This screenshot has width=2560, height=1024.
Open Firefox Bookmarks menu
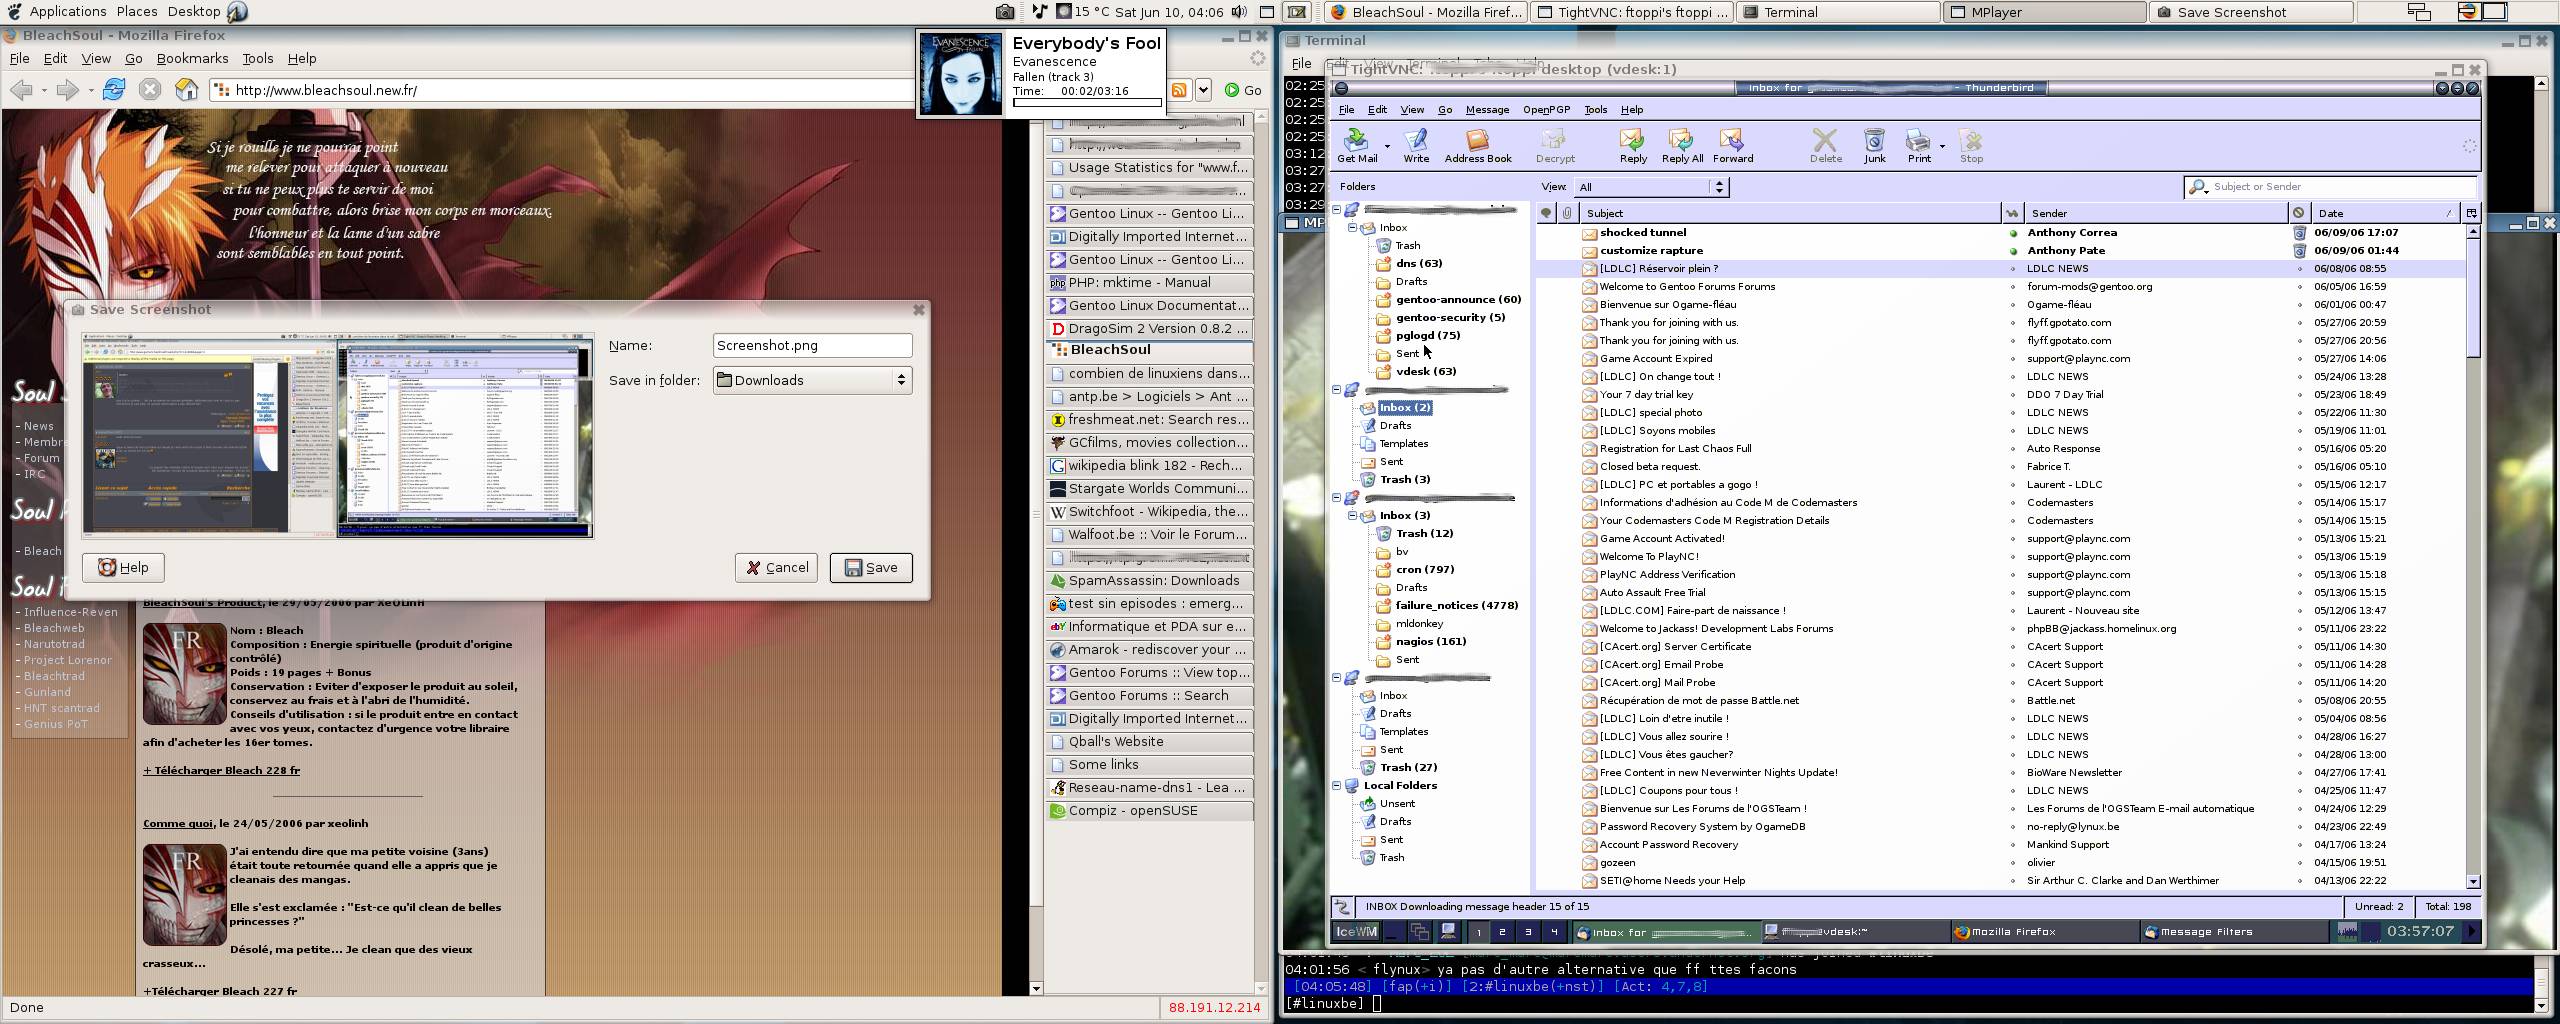pos(192,59)
